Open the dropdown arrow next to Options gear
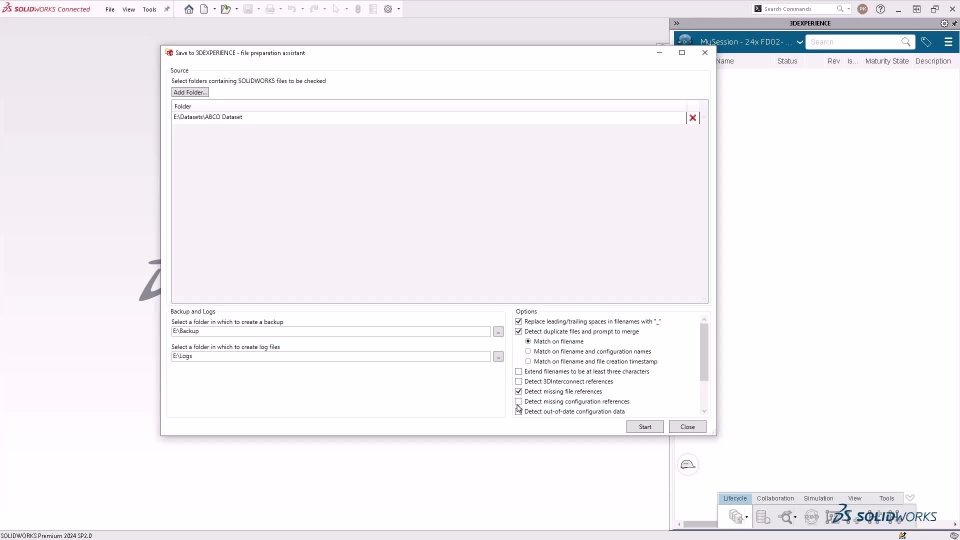The image size is (960, 540). pyautogui.click(x=399, y=9)
